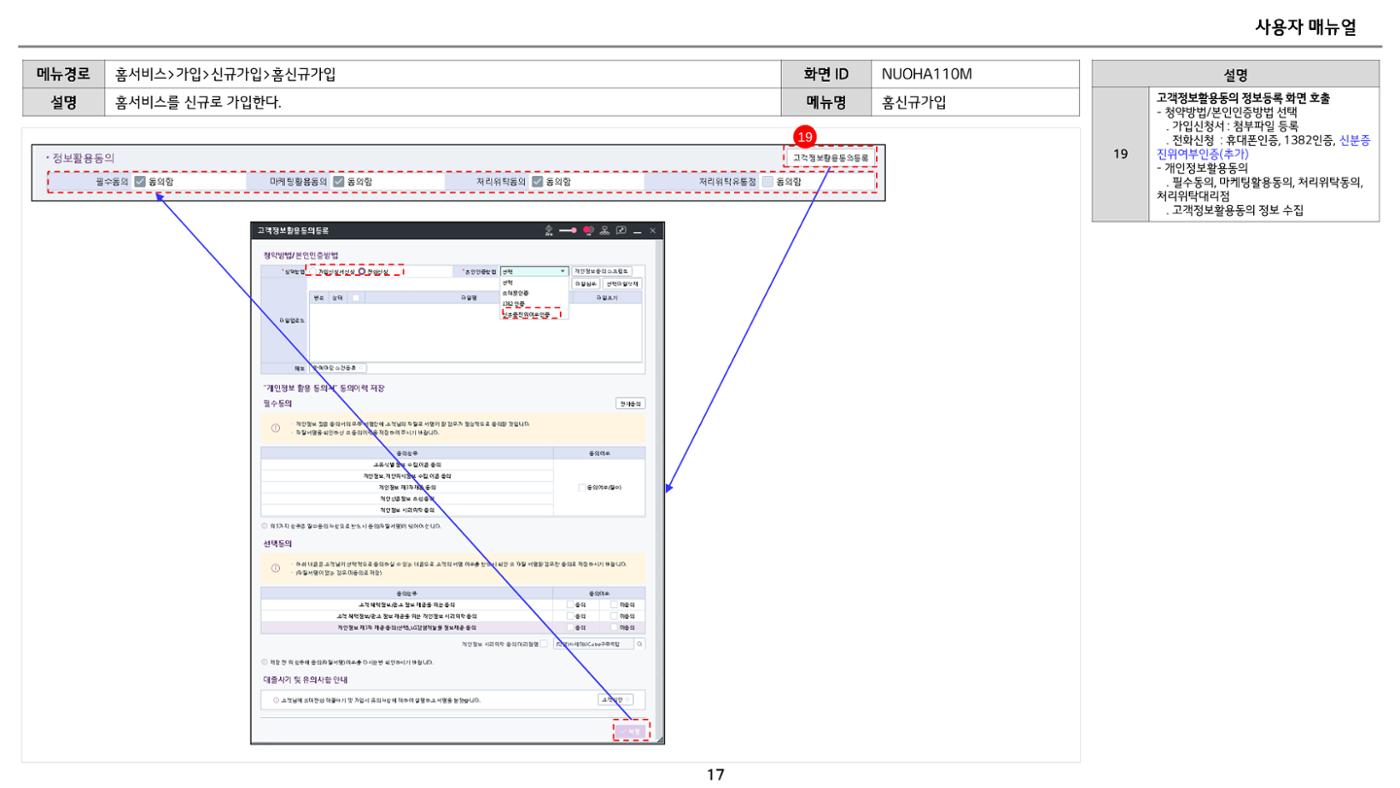This screenshot has width=1400, height=788.
Task: Select the 전화신청 radio button in dialog
Action: (361, 271)
